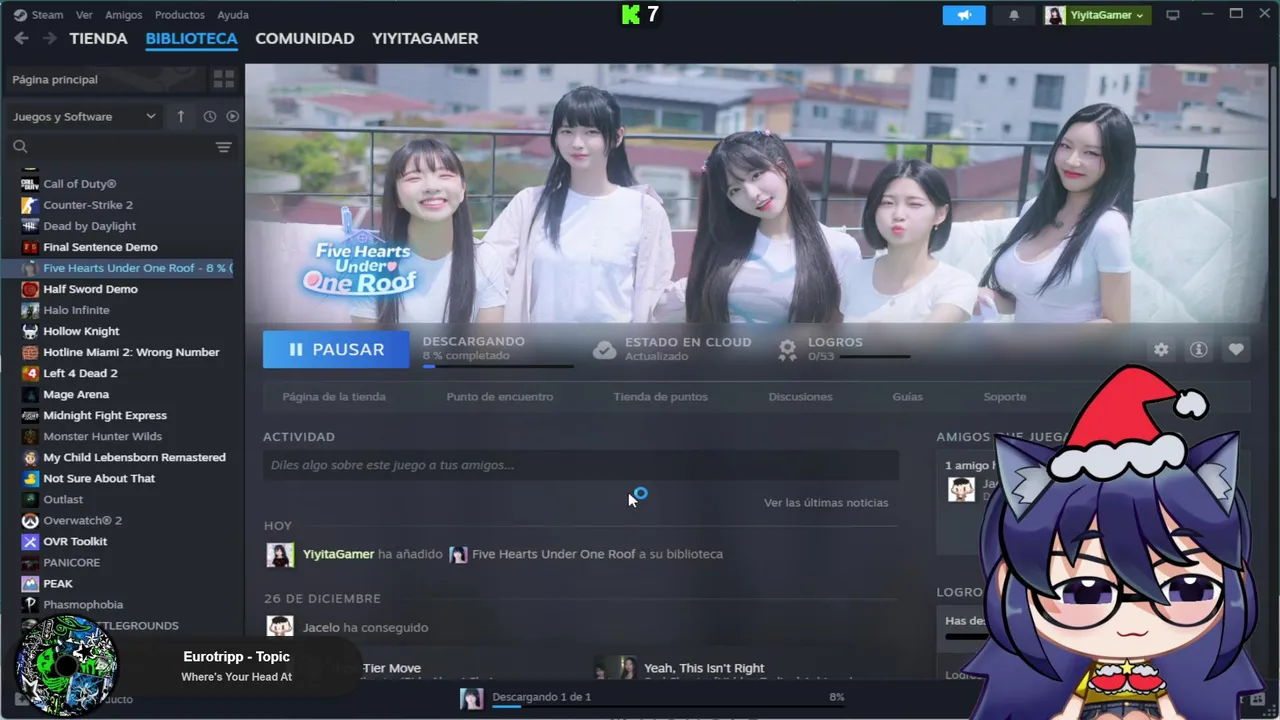The height and width of the screenshot is (720, 1280).
Task: Open Tienda de puntos link
Action: 660,397
